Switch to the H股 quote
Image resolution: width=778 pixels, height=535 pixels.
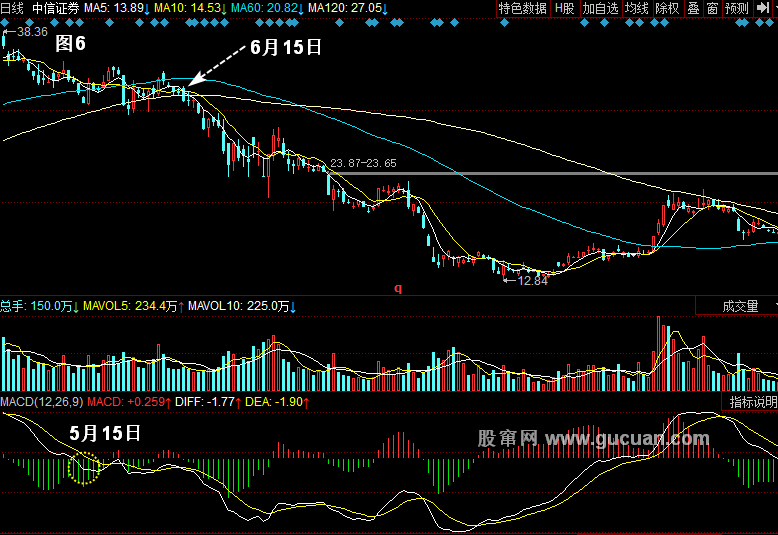click(x=565, y=8)
